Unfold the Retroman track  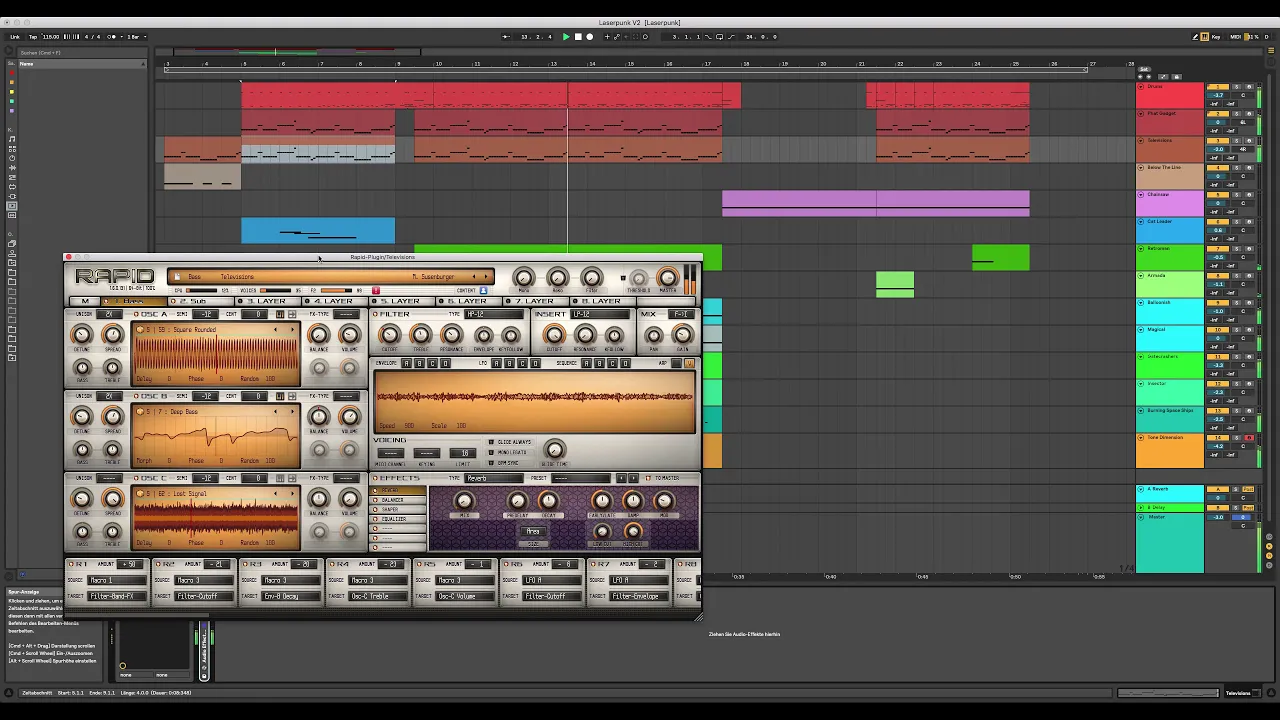[1142, 249]
